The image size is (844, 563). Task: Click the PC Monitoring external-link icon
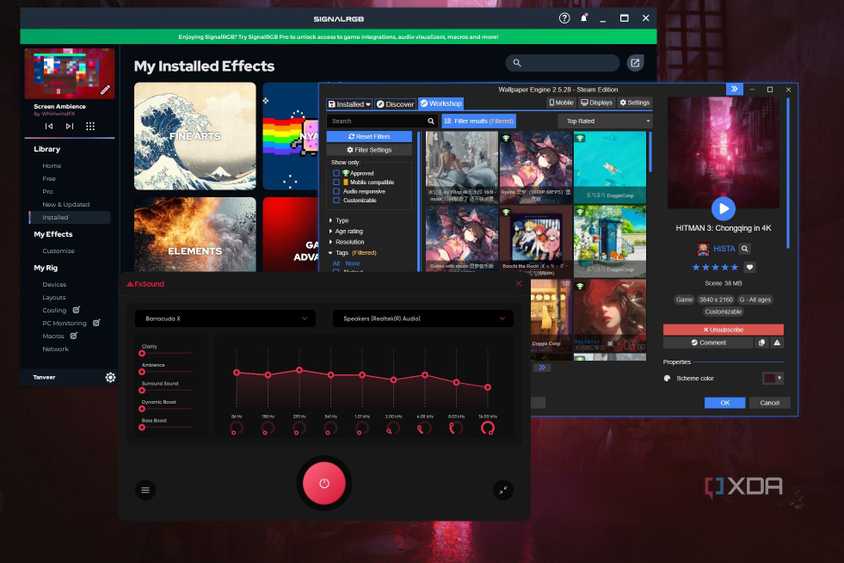96,322
